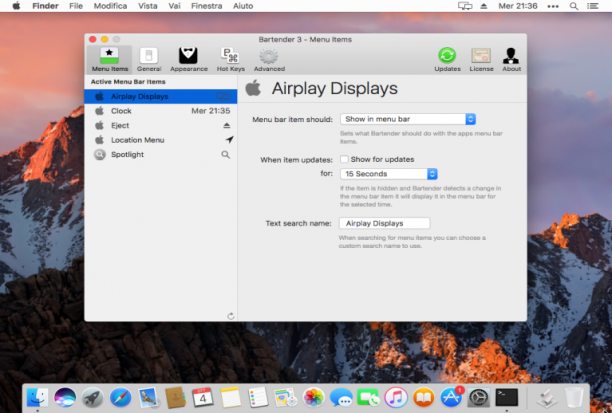Select the Spotlight list item
This screenshot has height=413, width=612.
tap(161, 155)
